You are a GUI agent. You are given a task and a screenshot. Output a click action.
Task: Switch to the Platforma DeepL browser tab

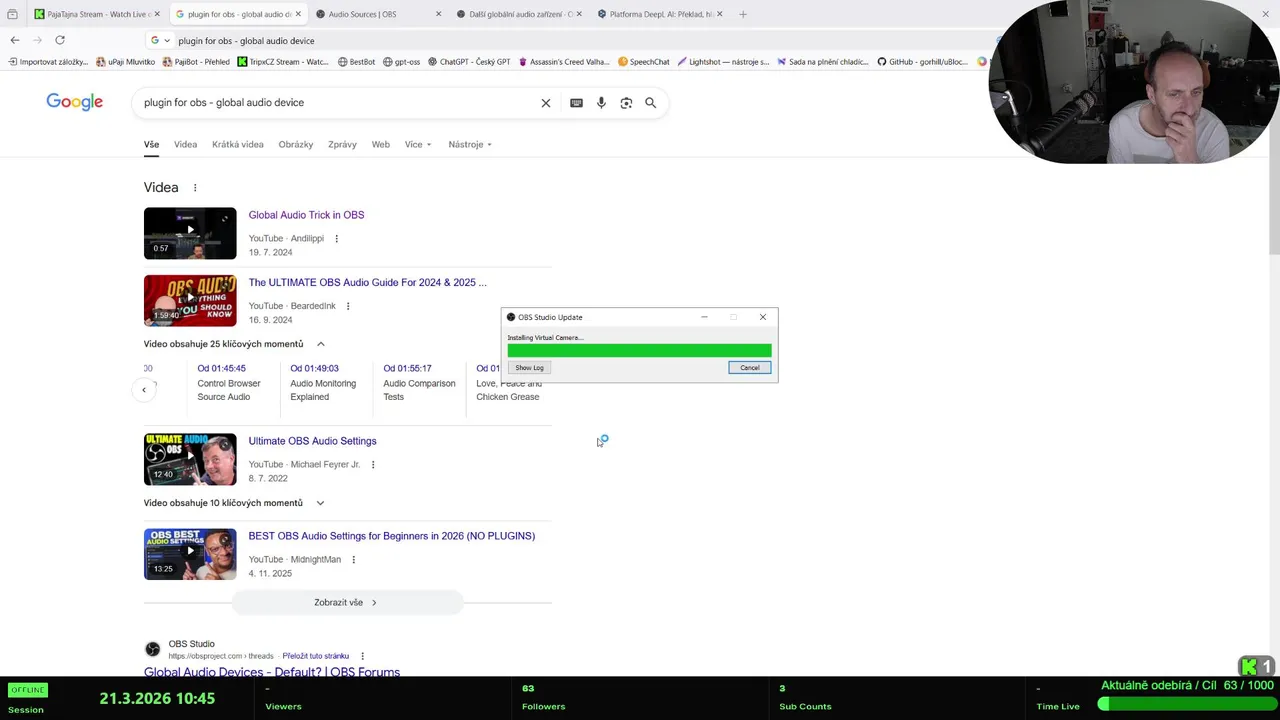660,14
